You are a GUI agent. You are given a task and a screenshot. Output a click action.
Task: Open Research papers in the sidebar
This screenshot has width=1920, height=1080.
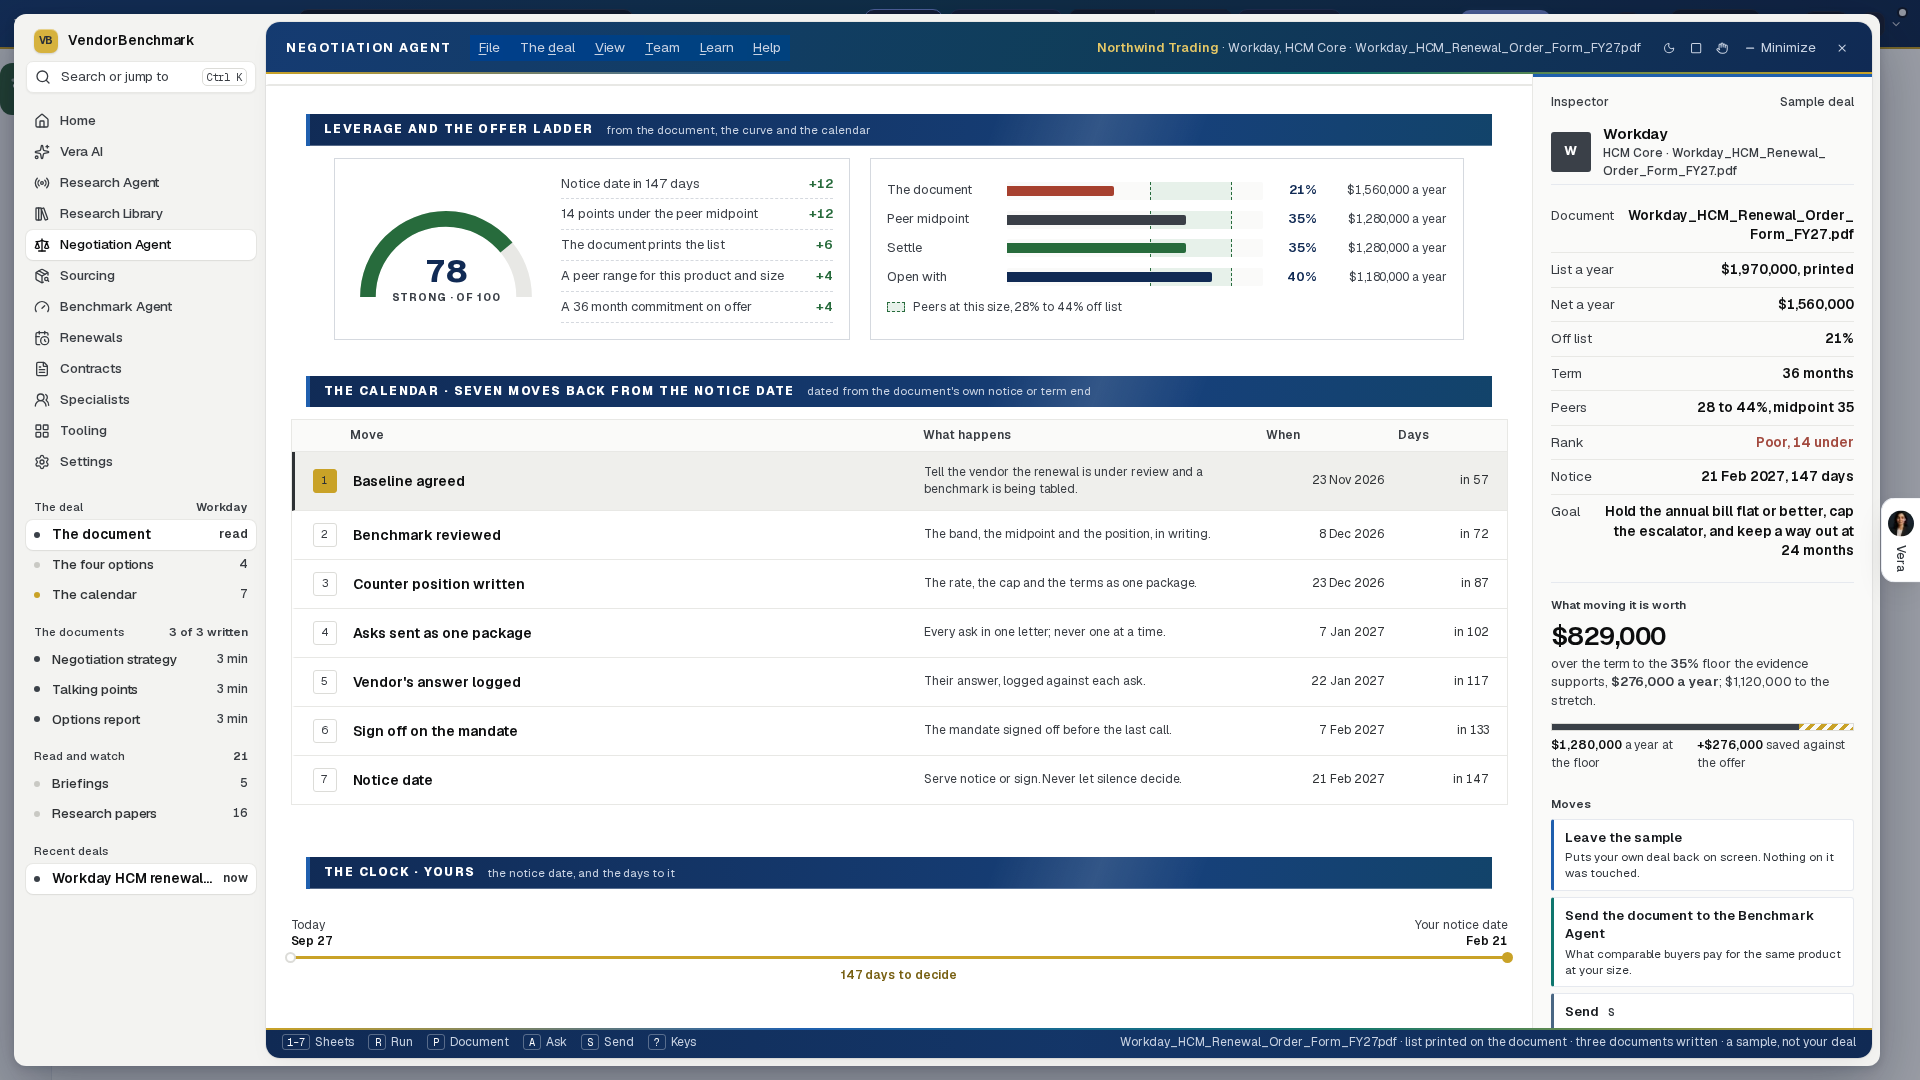141,814
